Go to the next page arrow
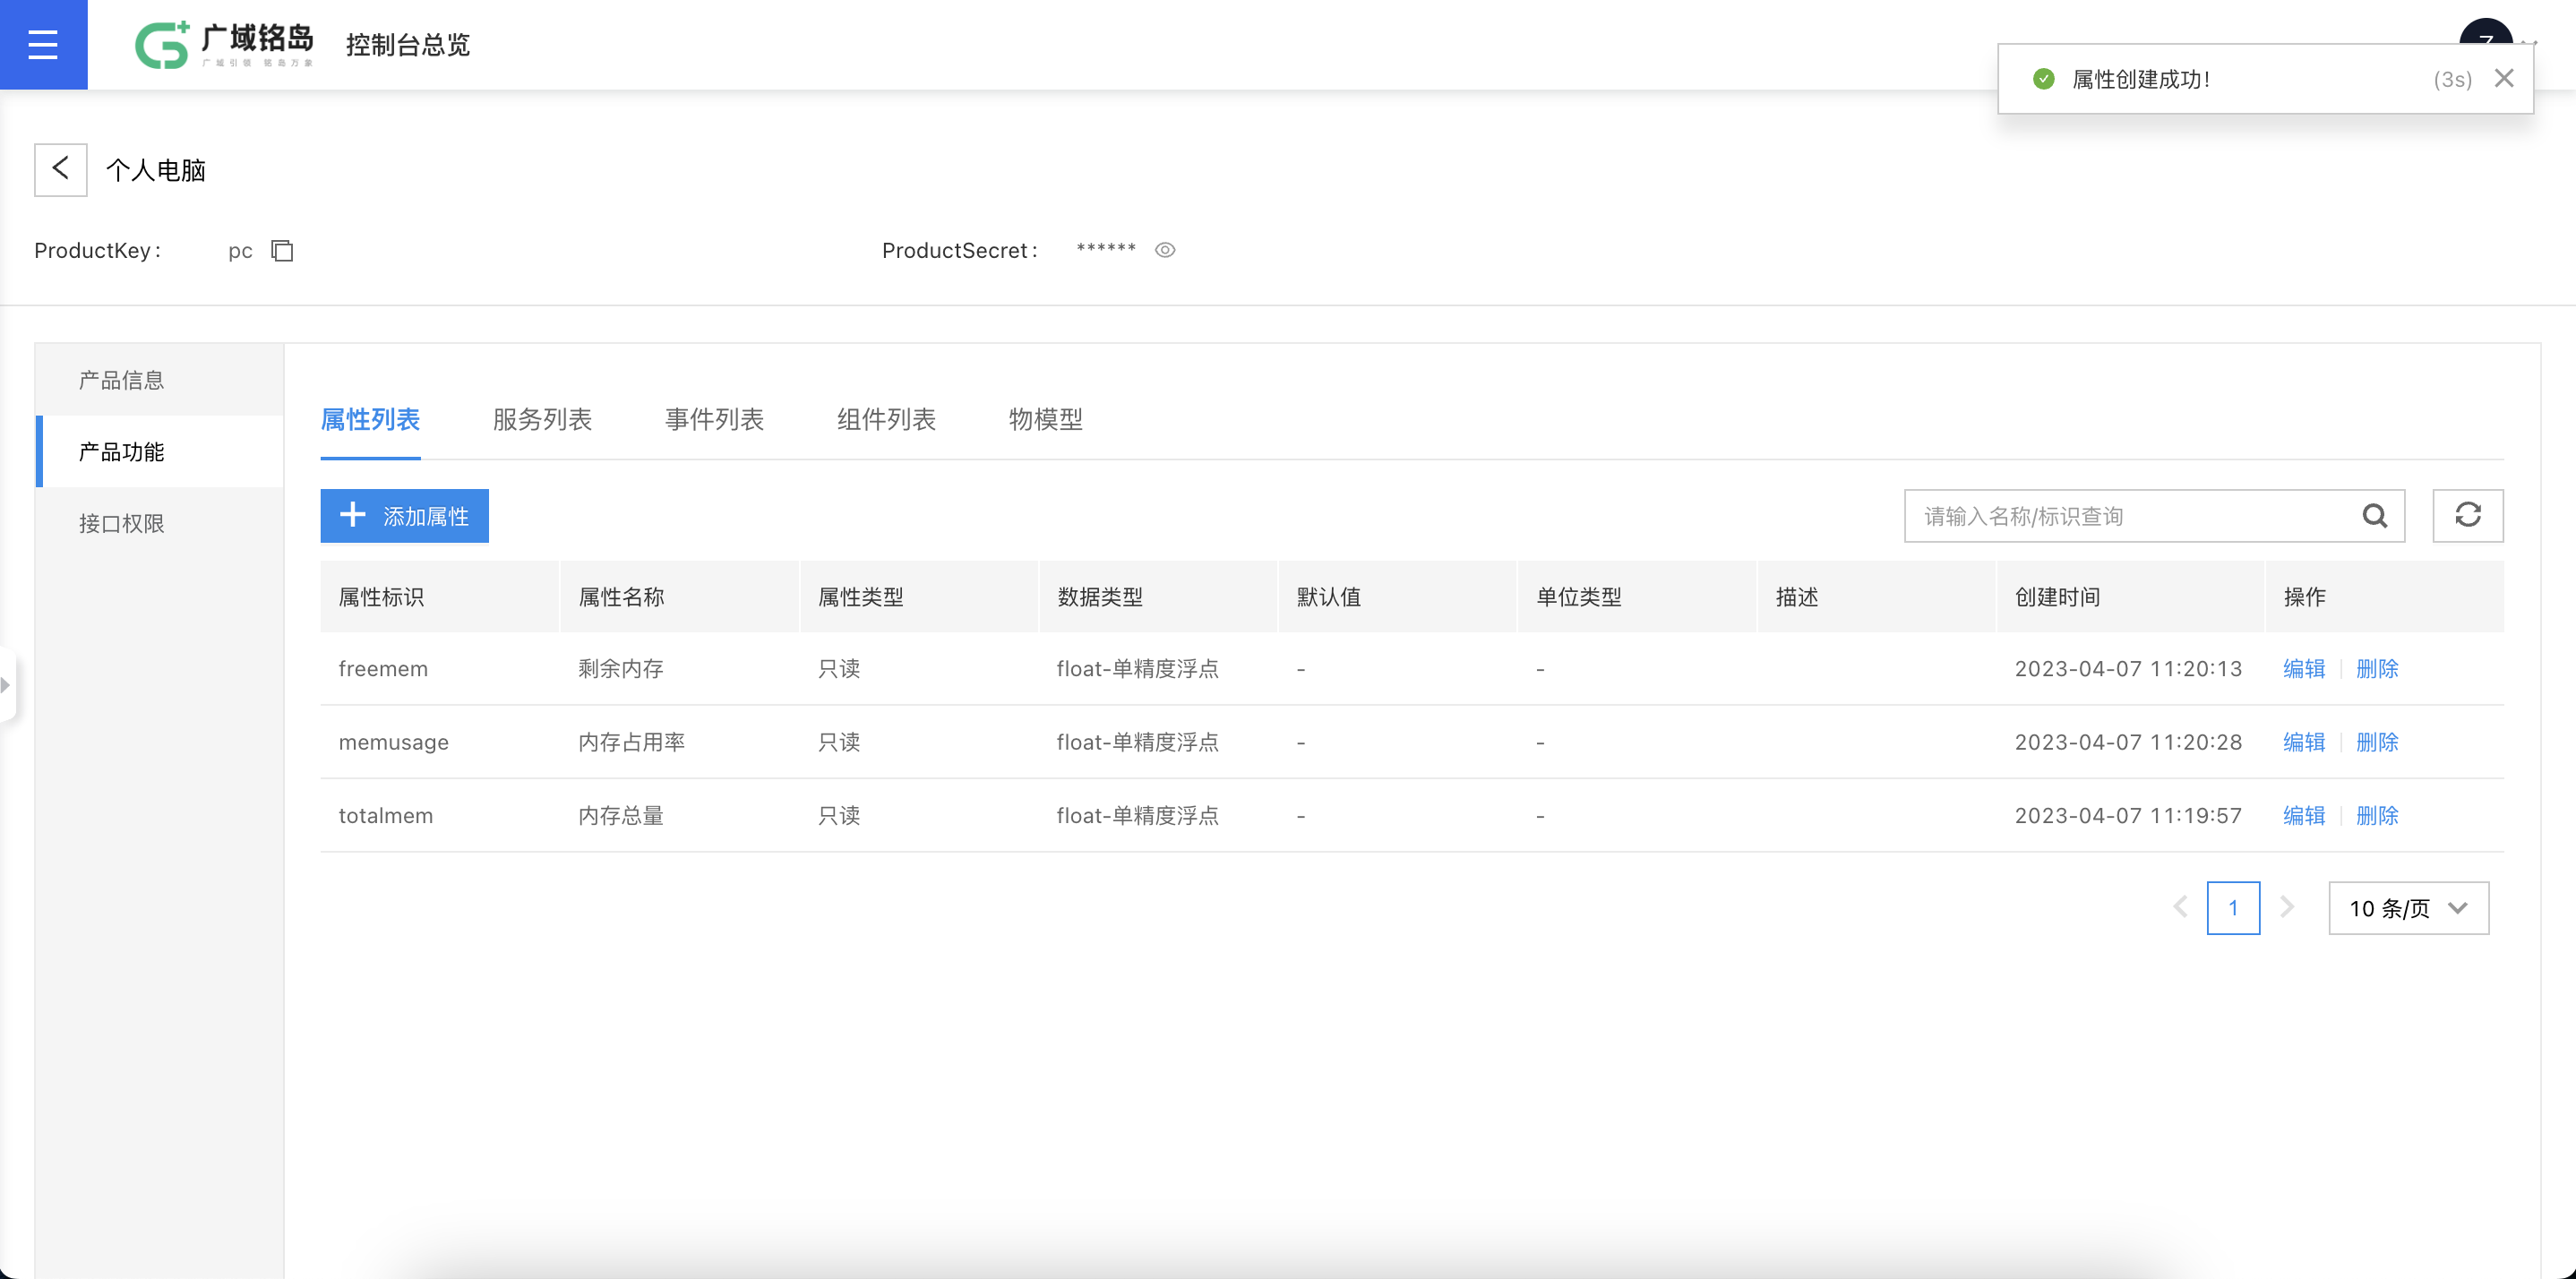 [x=2286, y=907]
